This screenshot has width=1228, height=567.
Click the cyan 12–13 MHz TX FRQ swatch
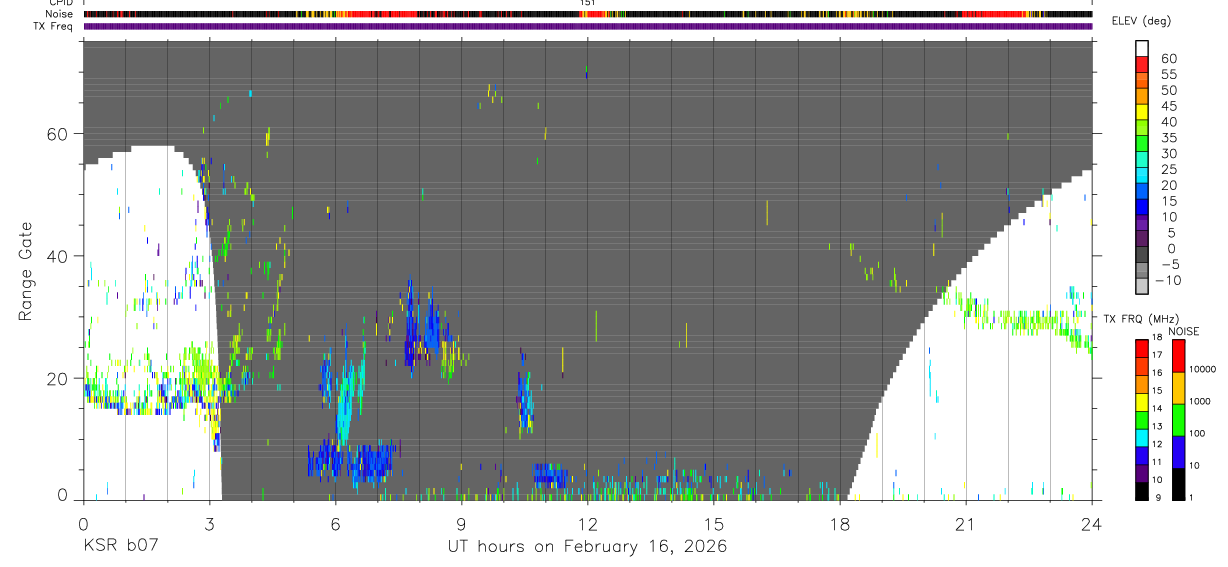[x=1142, y=436]
